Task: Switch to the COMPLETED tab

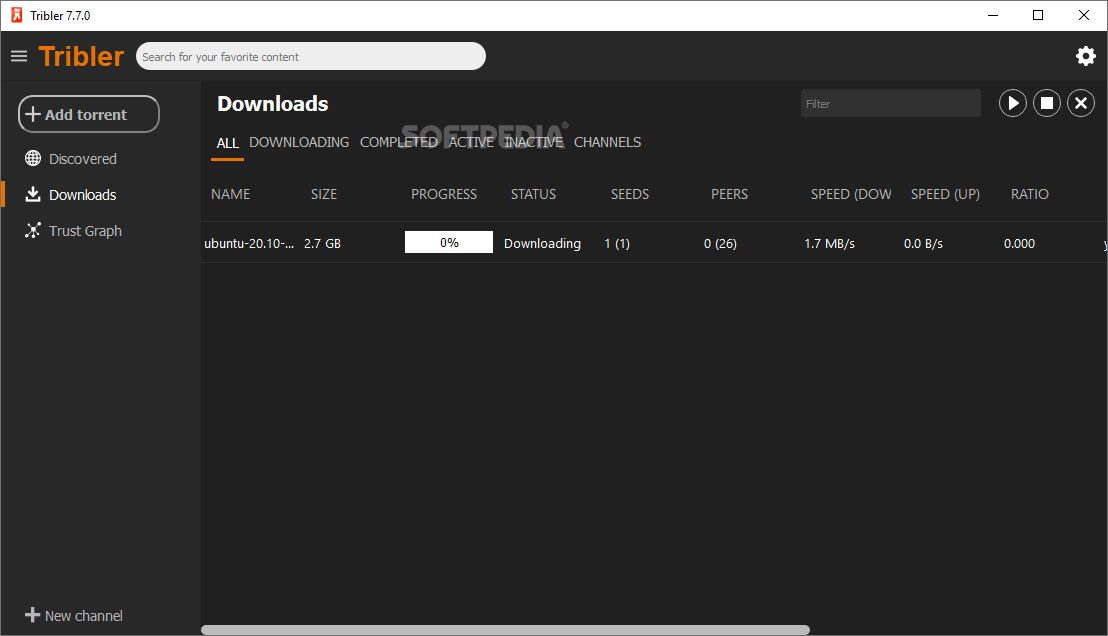Action: pyautogui.click(x=399, y=142)
